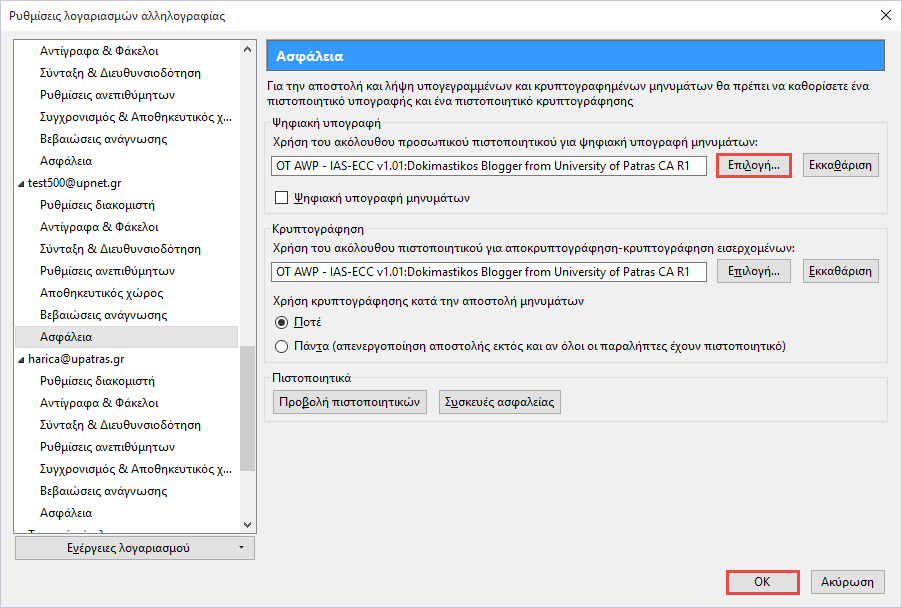Image resolution: width=902 pixels, height=608 pixels.
Task: Select the Πάντα encryption radio option
Action: pos(281,346)
